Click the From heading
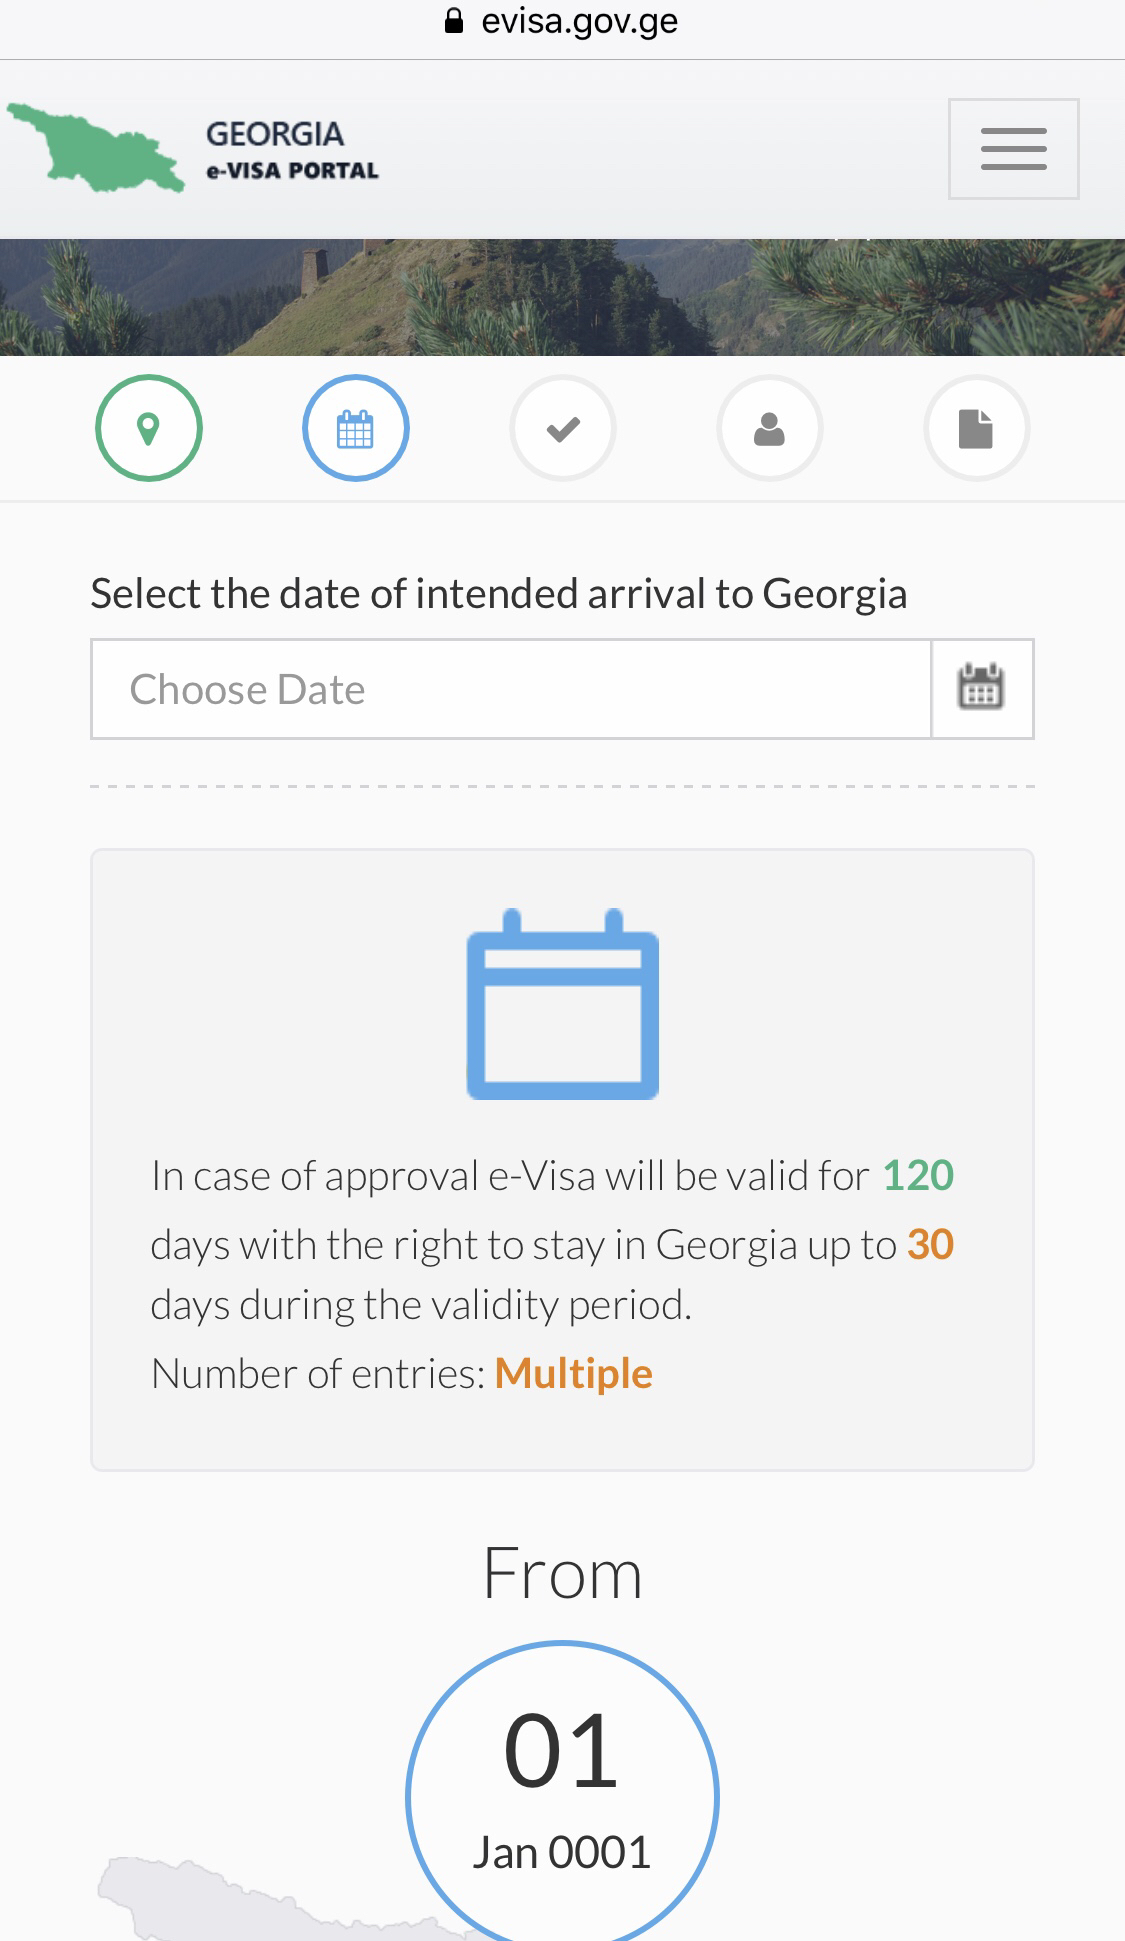This screenshot has height=1941, width=1125. (x=562, y=1573)
